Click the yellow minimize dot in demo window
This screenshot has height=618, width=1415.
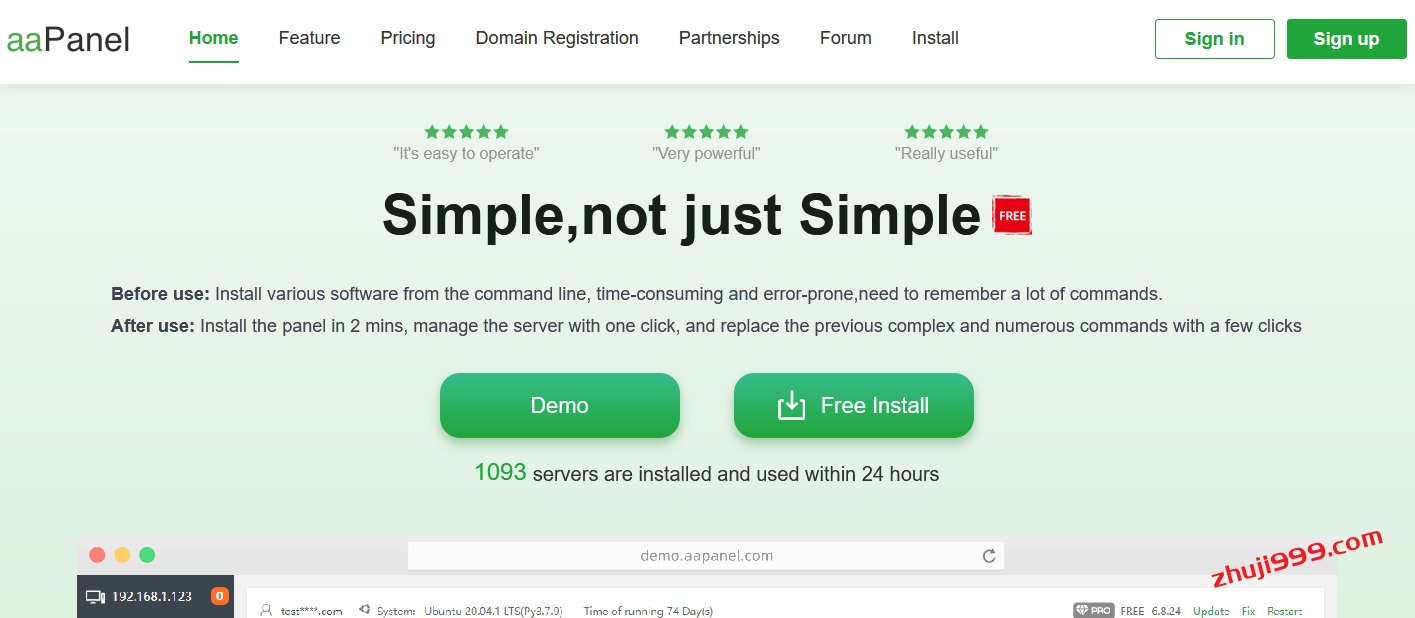tap(122, 555)
